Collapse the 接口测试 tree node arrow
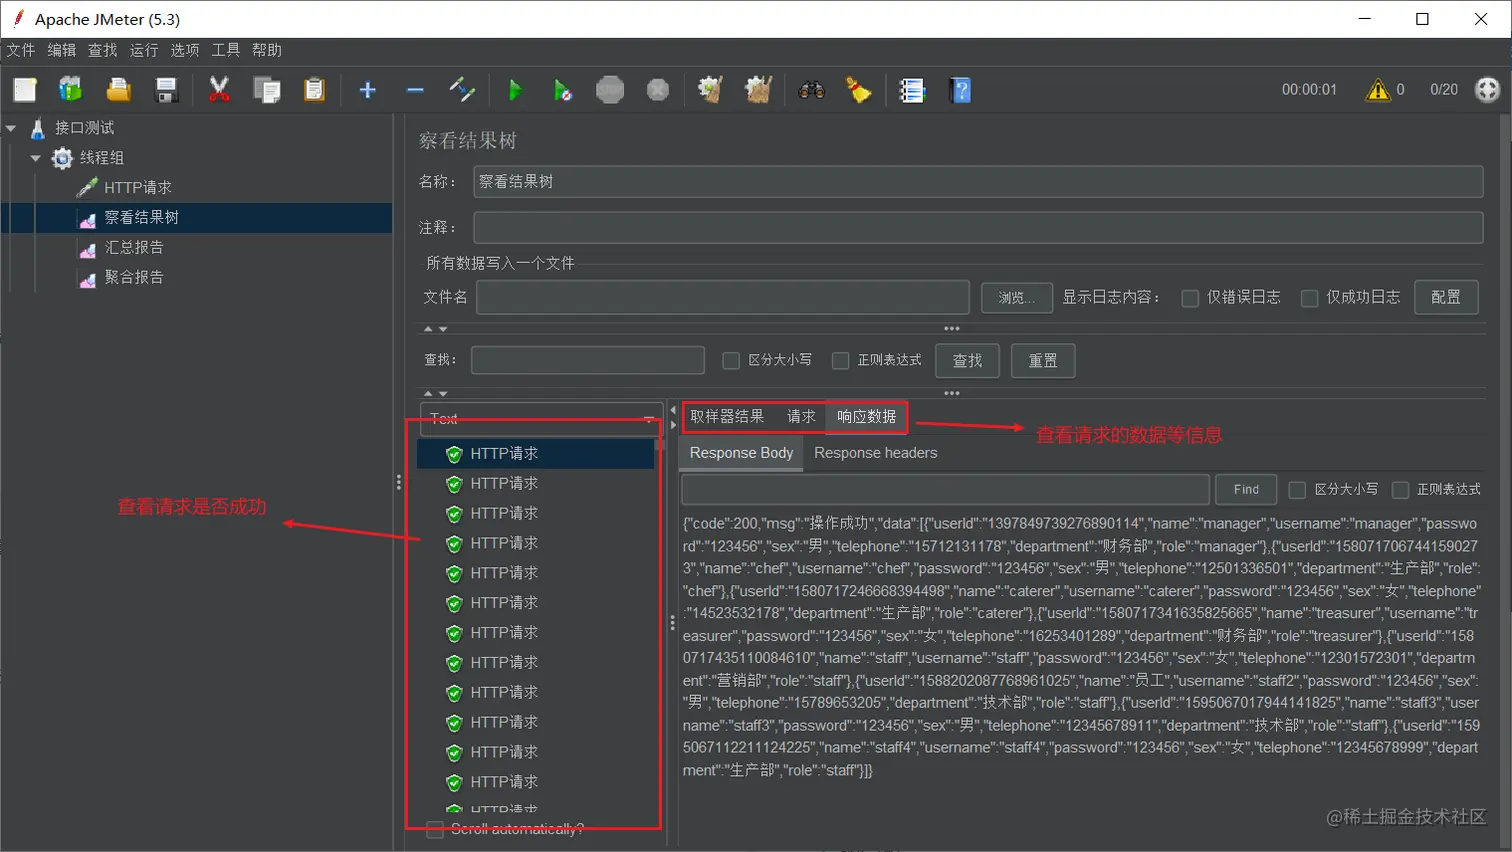 point(12,128)
